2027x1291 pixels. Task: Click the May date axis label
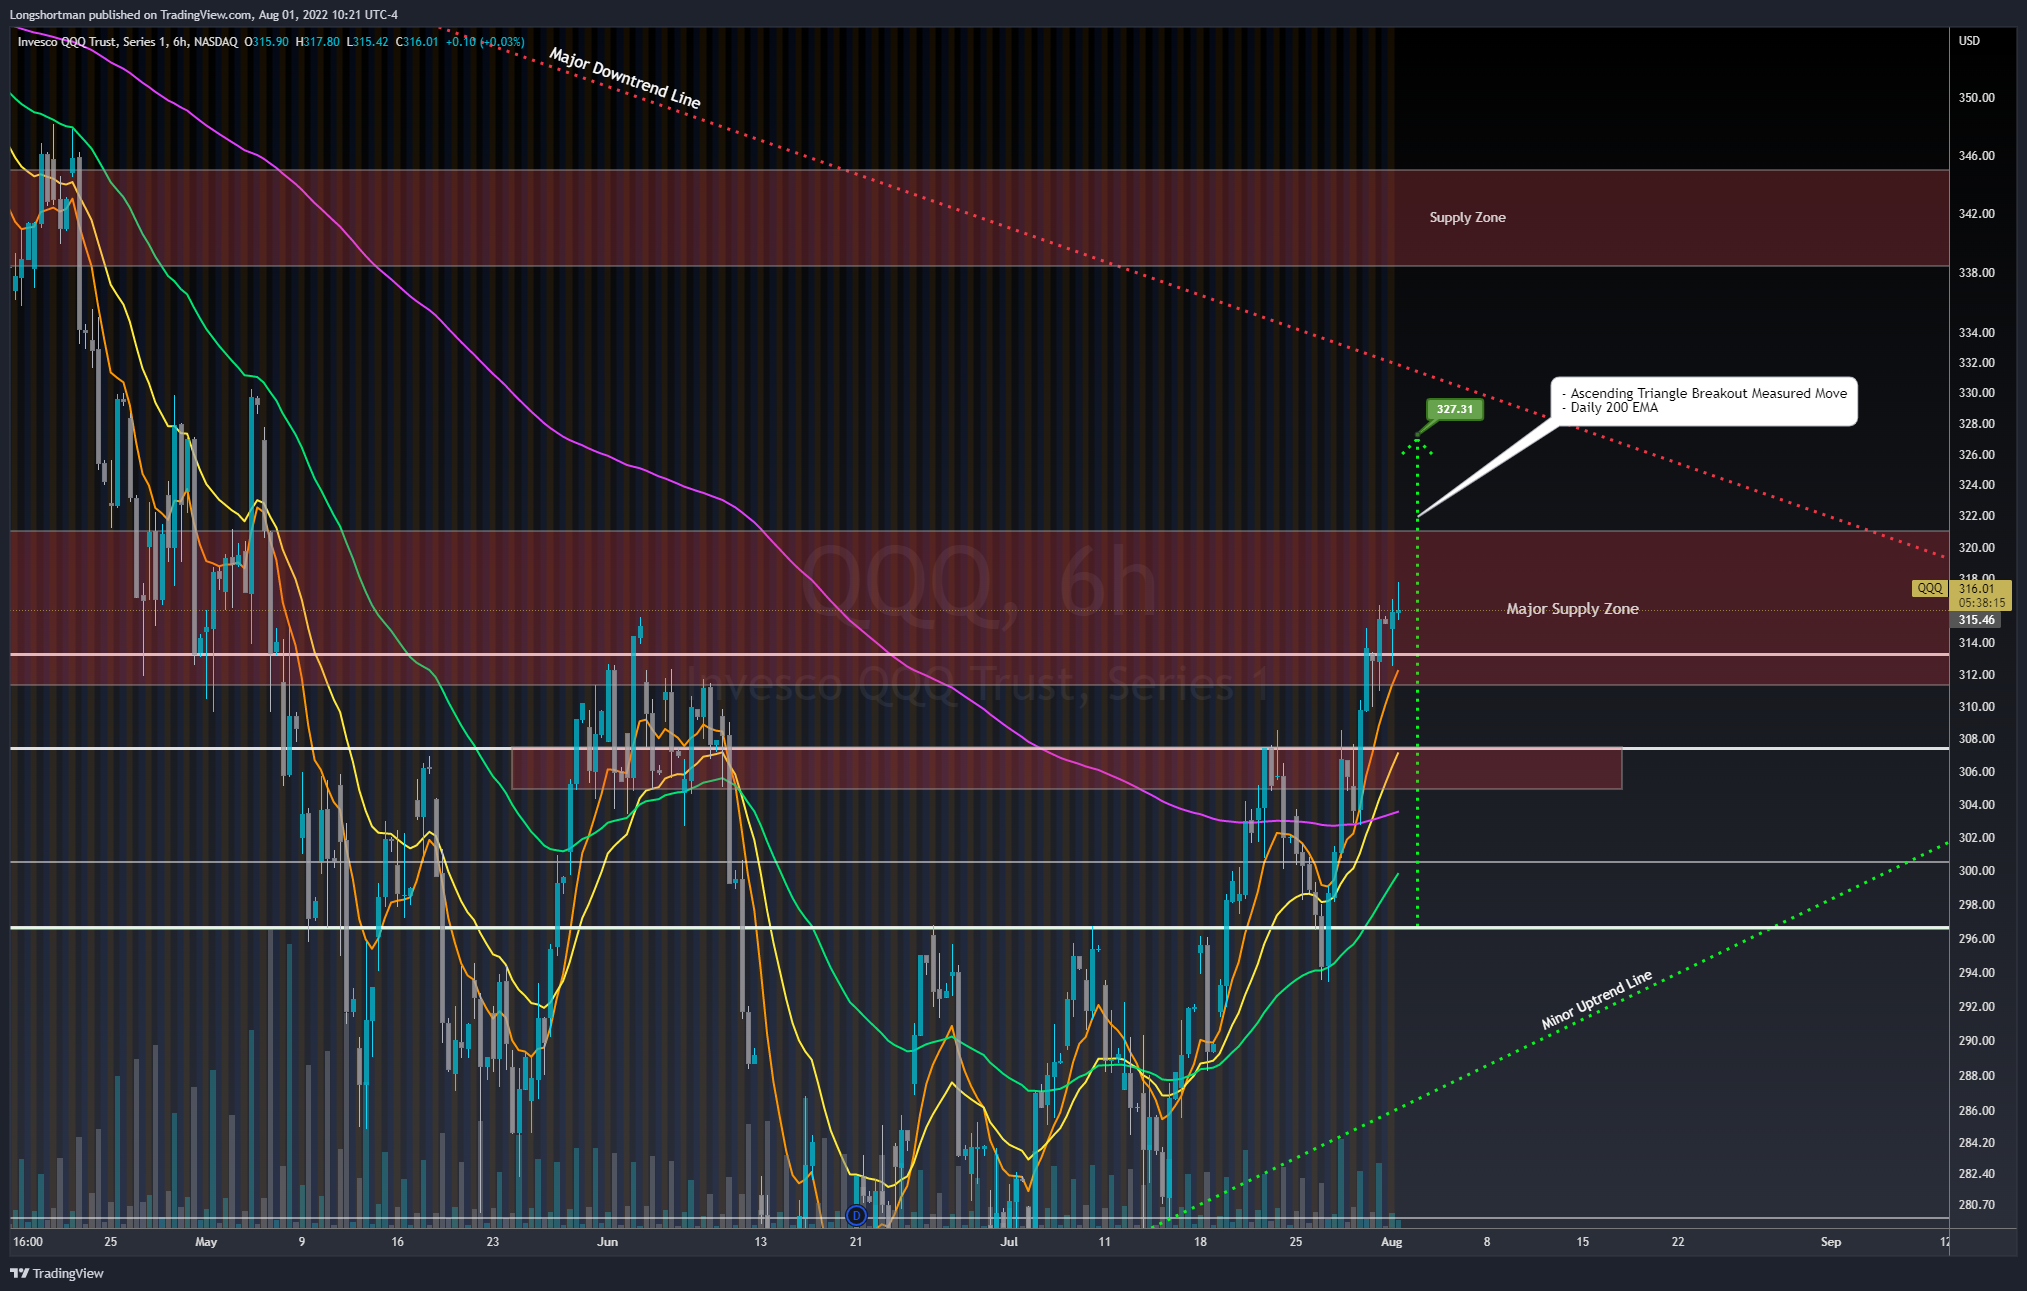tap(206, 1242)
